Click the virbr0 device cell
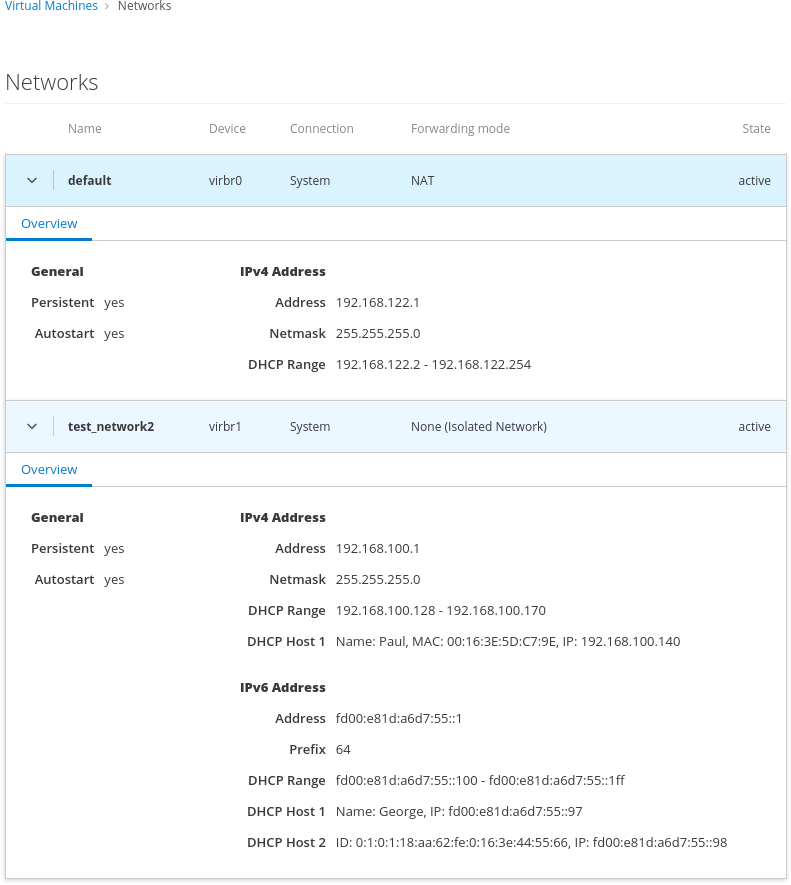 225,181
